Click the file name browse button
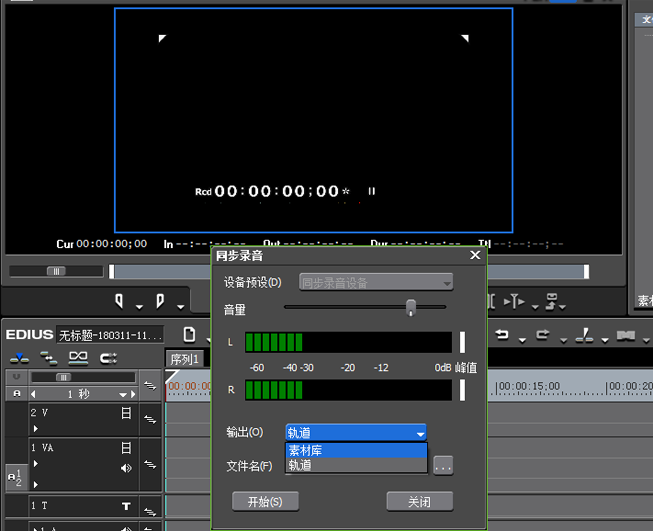653x531 pixels. coord(443,466)
